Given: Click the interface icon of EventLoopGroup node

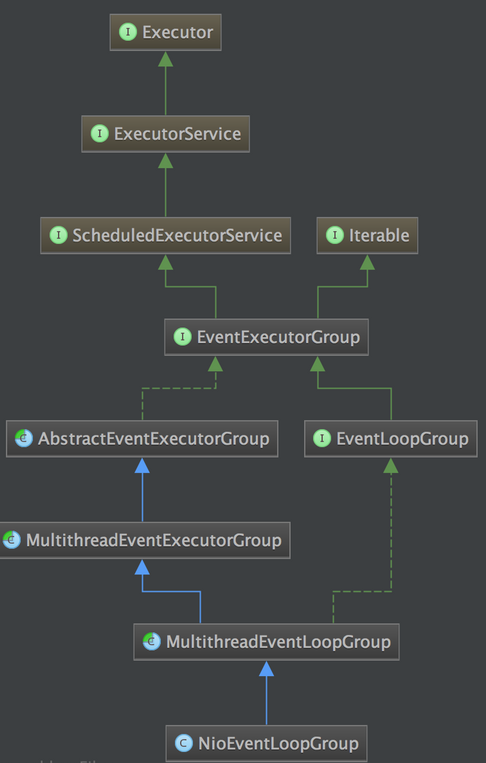Looking at the screenshot, I should 322,438.
